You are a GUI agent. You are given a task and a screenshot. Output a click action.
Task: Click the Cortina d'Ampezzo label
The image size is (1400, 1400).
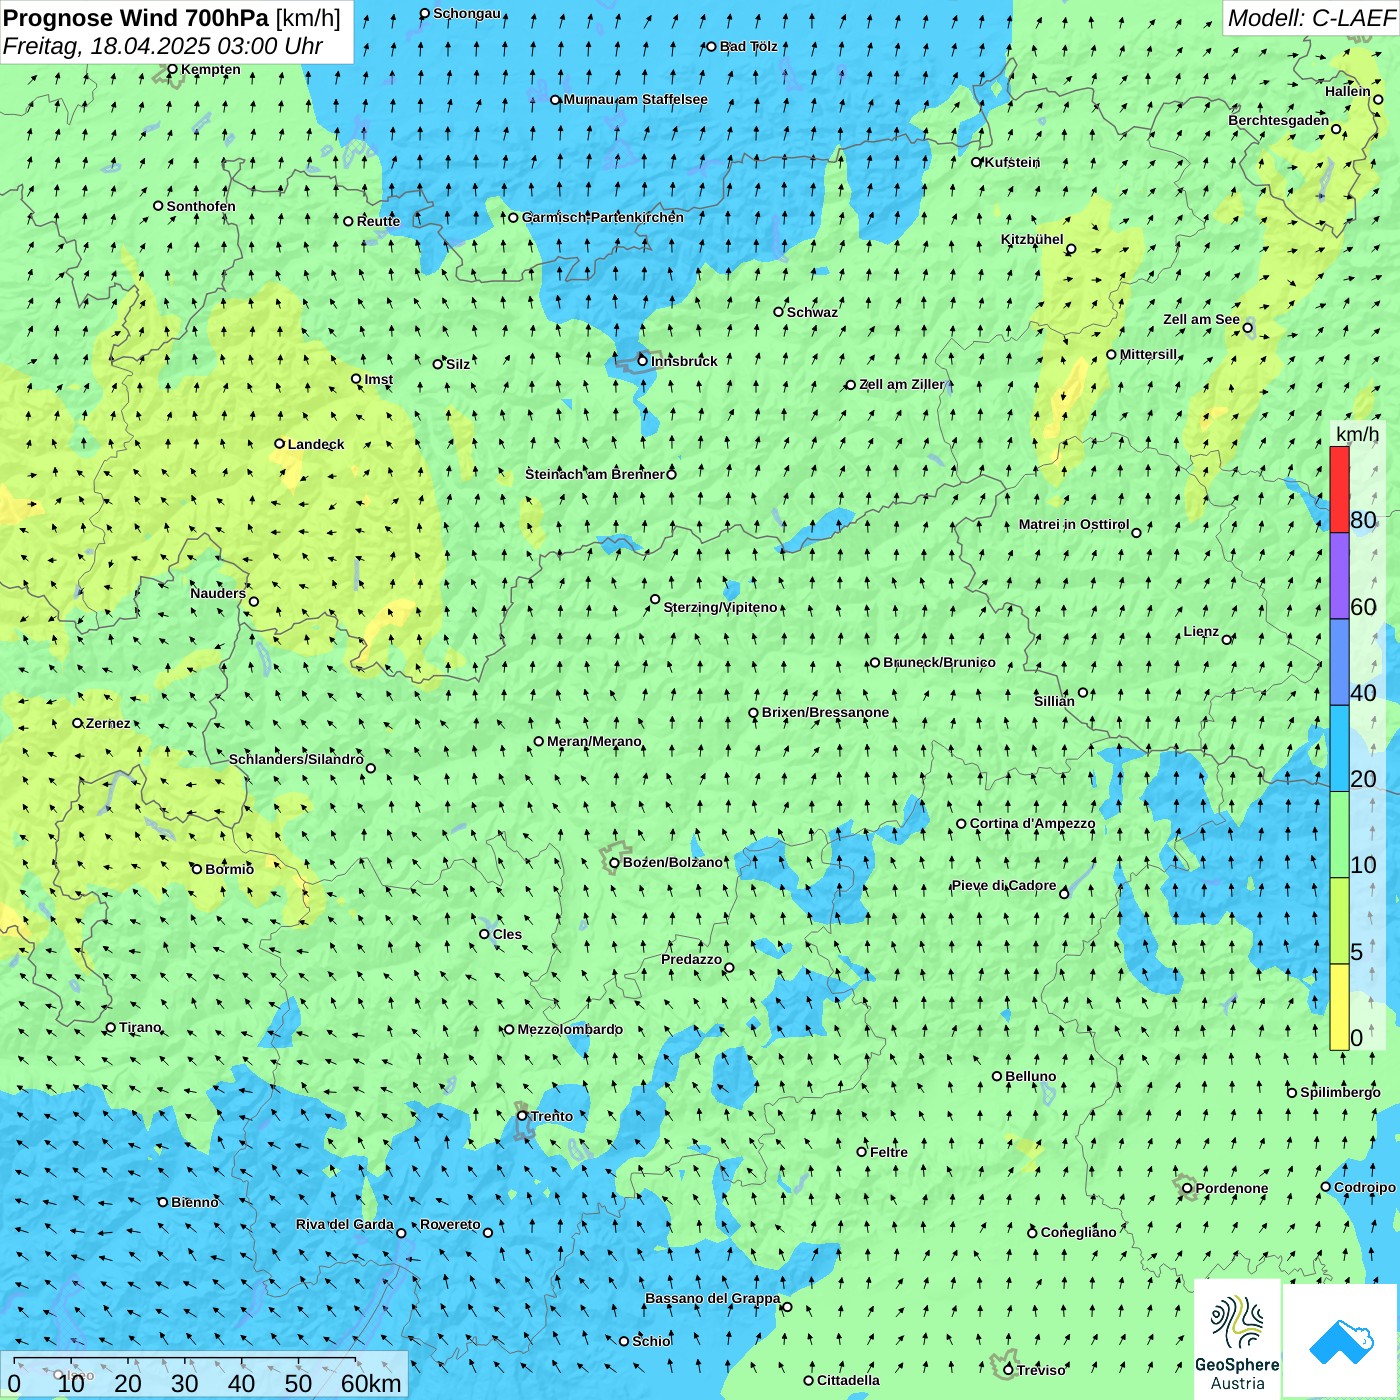click(x=1032, y=823)
